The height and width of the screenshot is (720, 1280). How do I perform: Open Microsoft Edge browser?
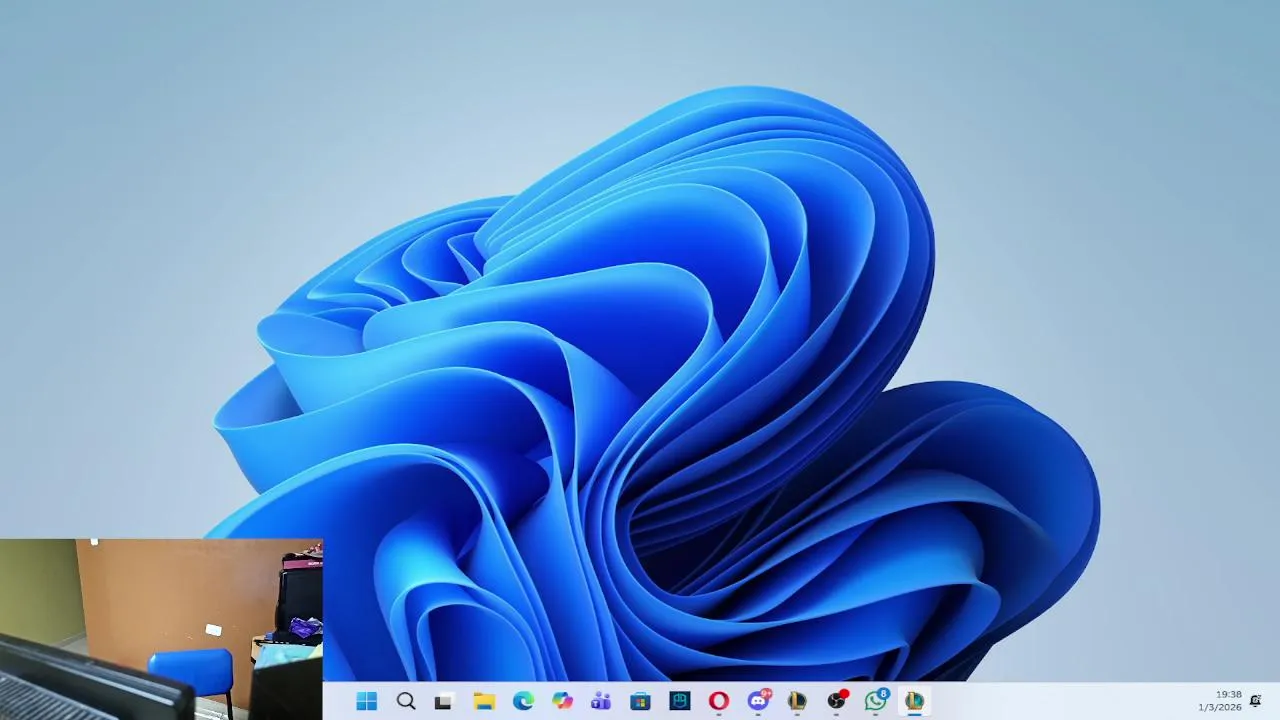(x=523, y=701)
